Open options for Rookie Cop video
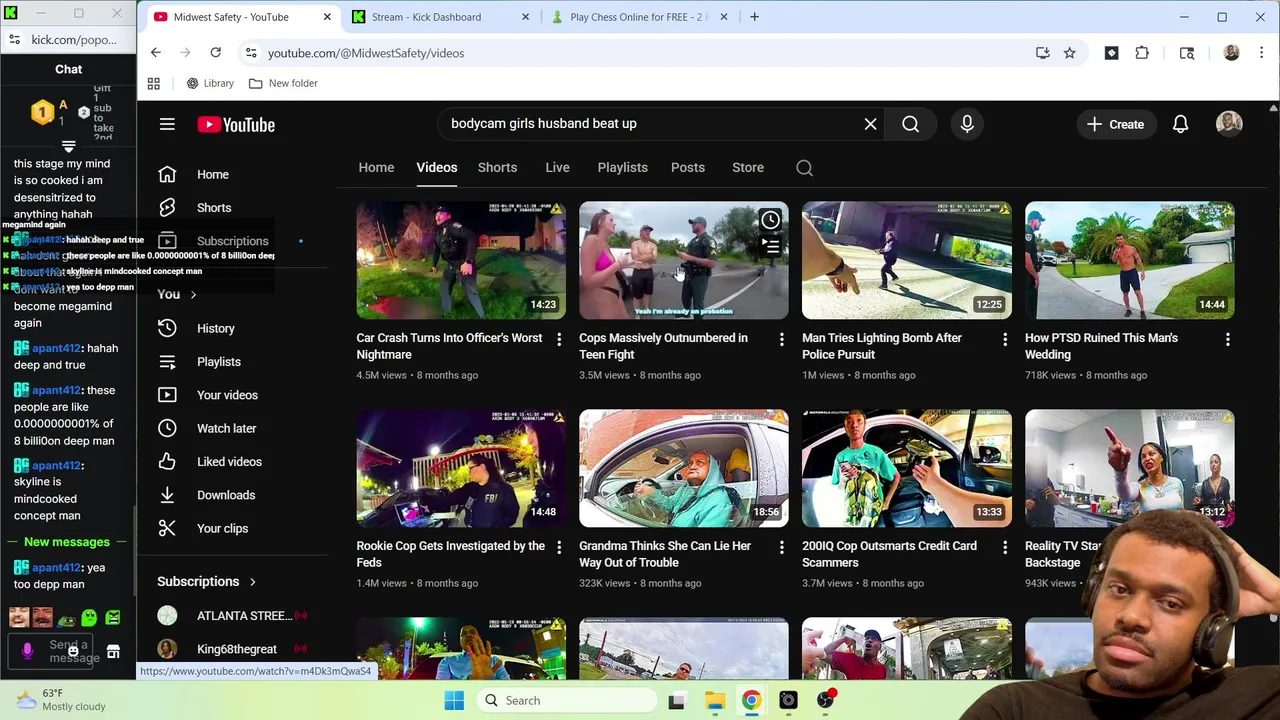The image size is (1280, 720). 559,548
